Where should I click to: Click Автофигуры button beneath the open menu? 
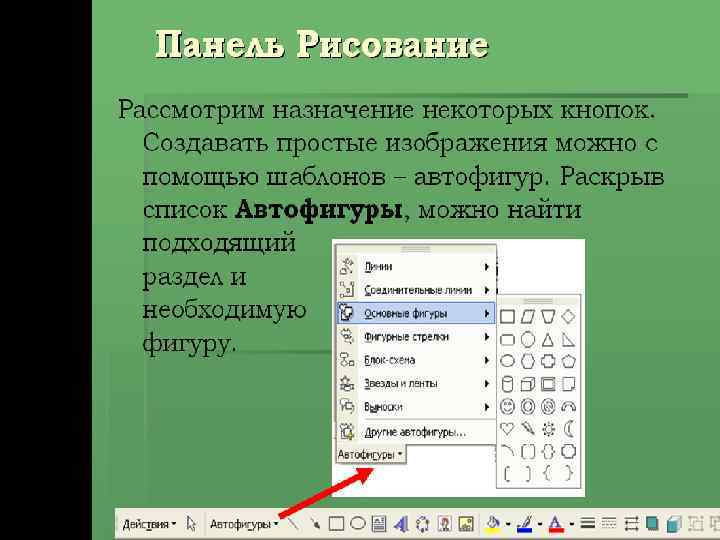(371, 455)
